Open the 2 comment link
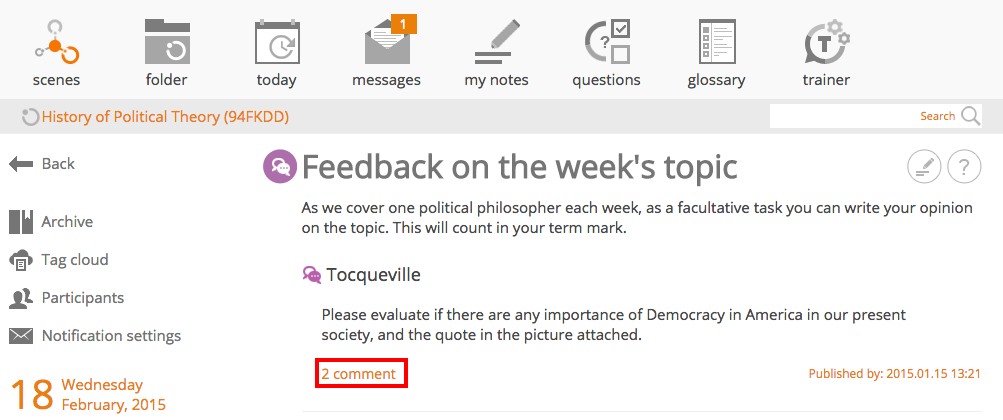Viewport: 1003px width, 420px height. (358, 374)
